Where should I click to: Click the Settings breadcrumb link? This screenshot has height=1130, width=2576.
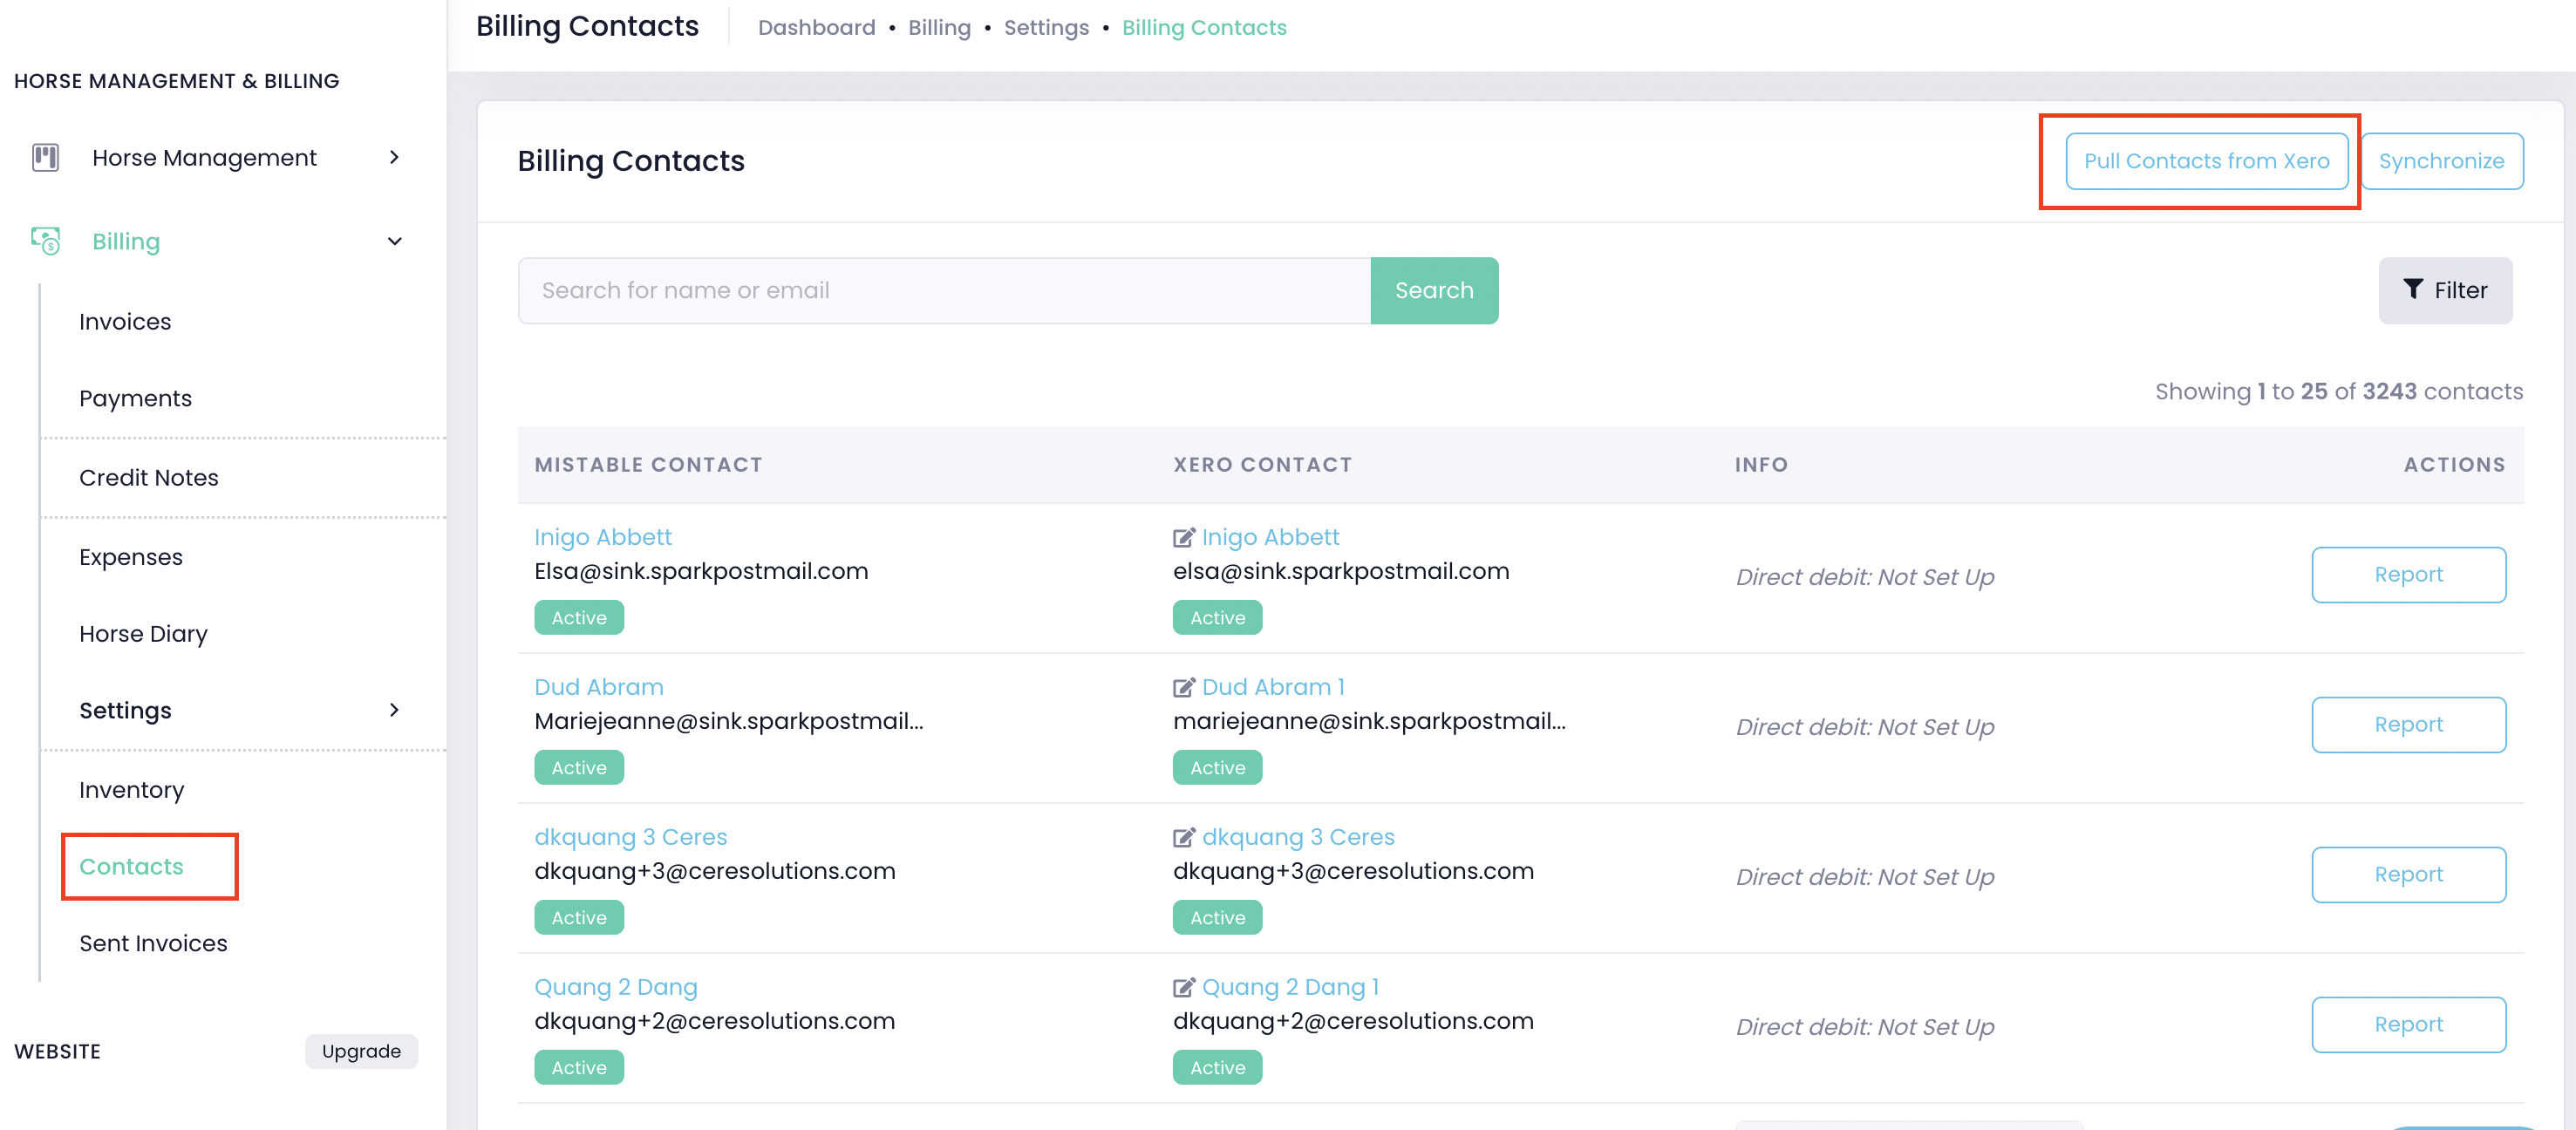tap(1045, 28)
